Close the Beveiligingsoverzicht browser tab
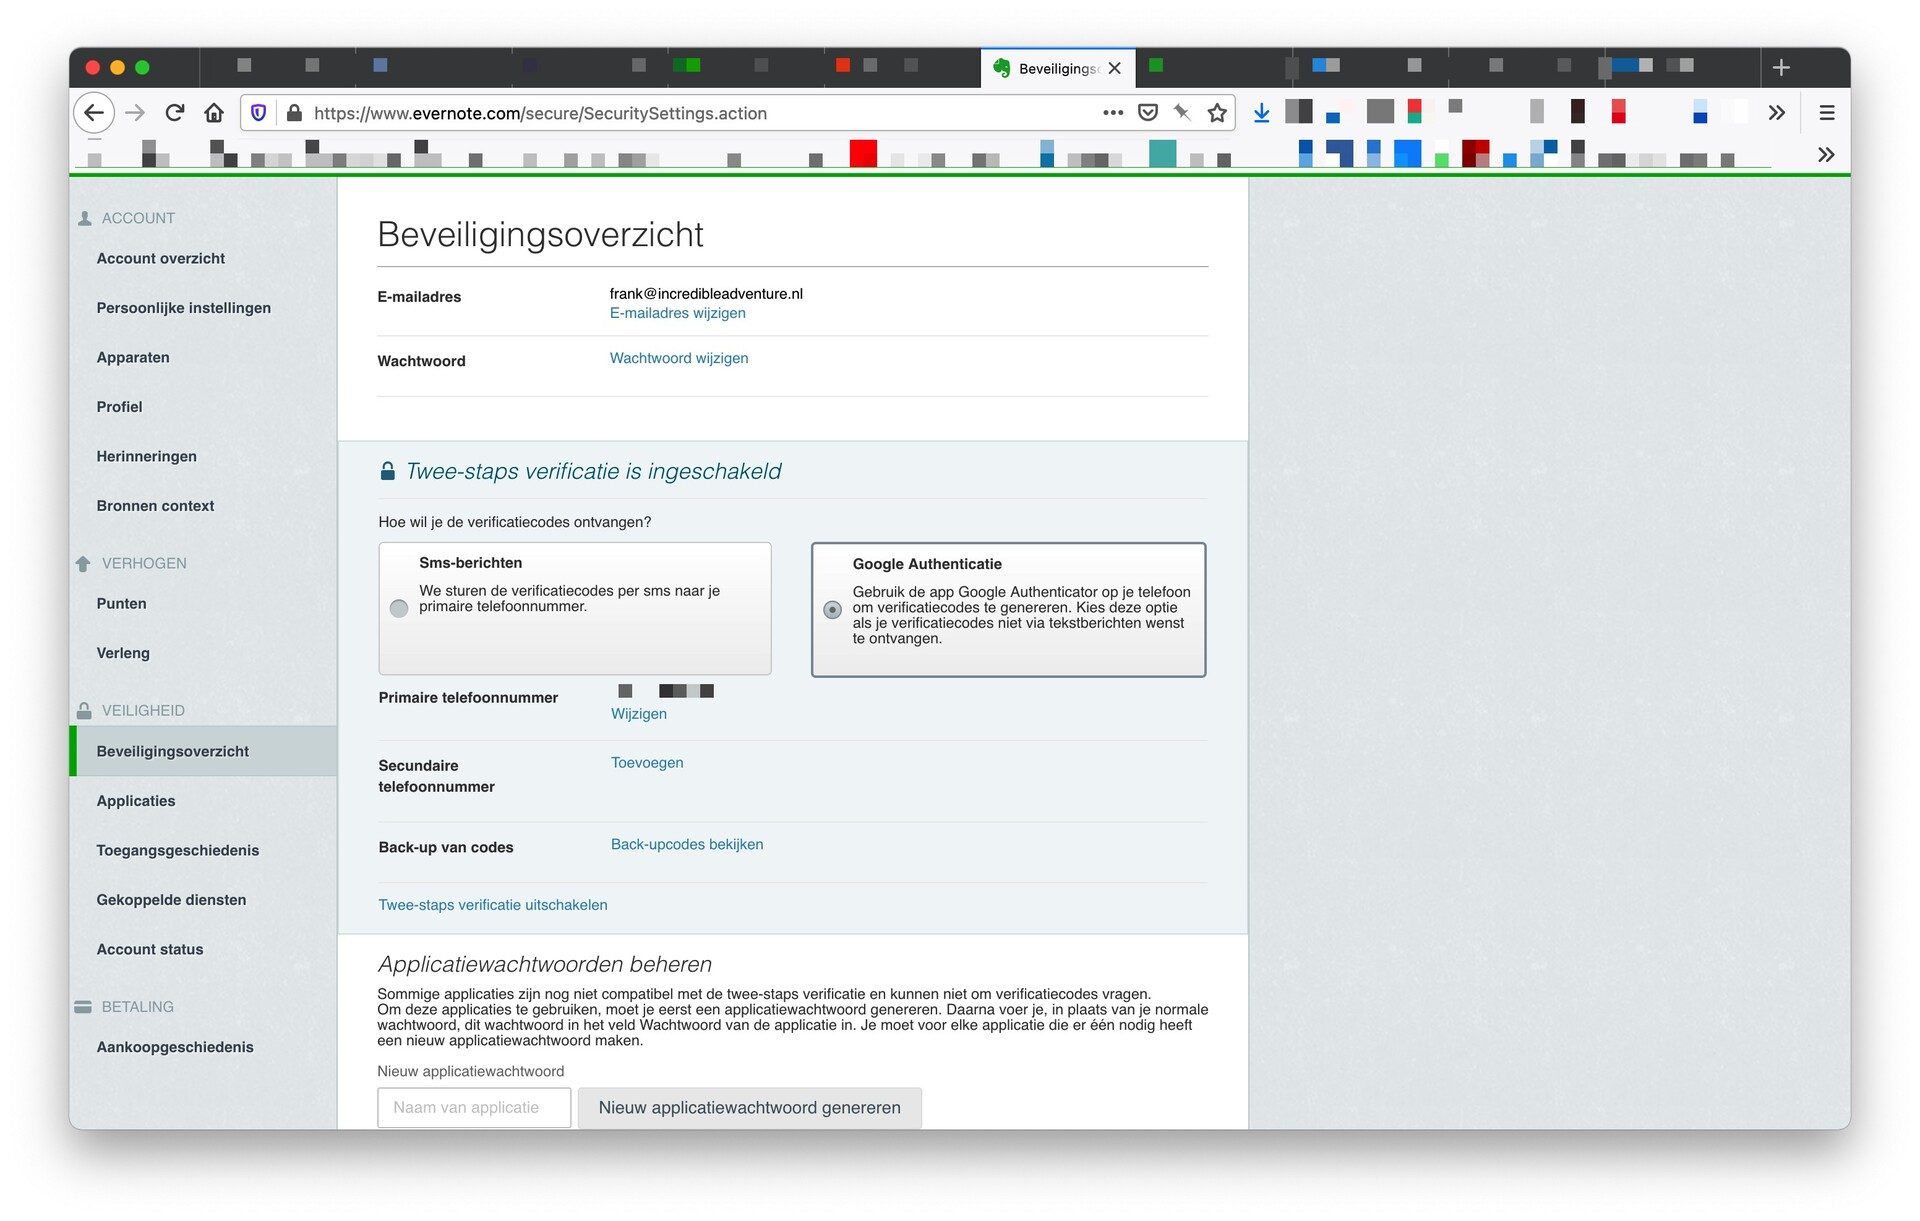The width and height of the screenshot is (1920, 1221). [1115, 68]
